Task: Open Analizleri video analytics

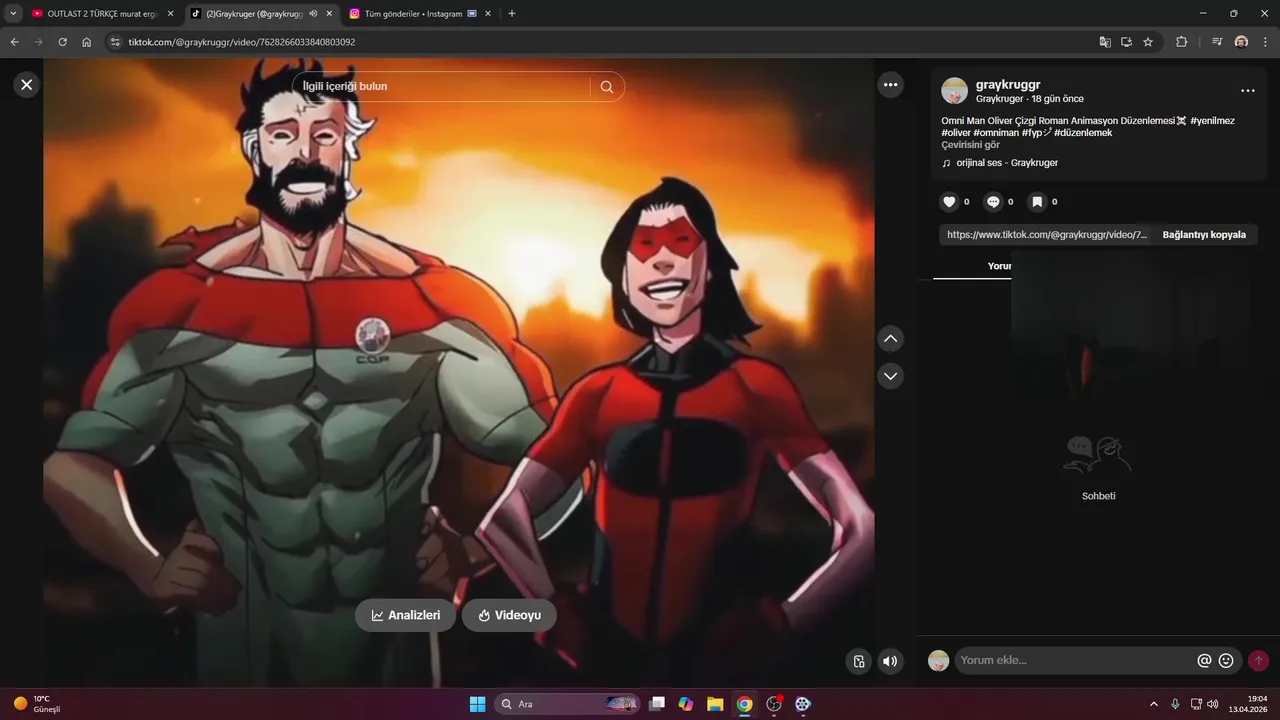Action: [x=405, y=615]
